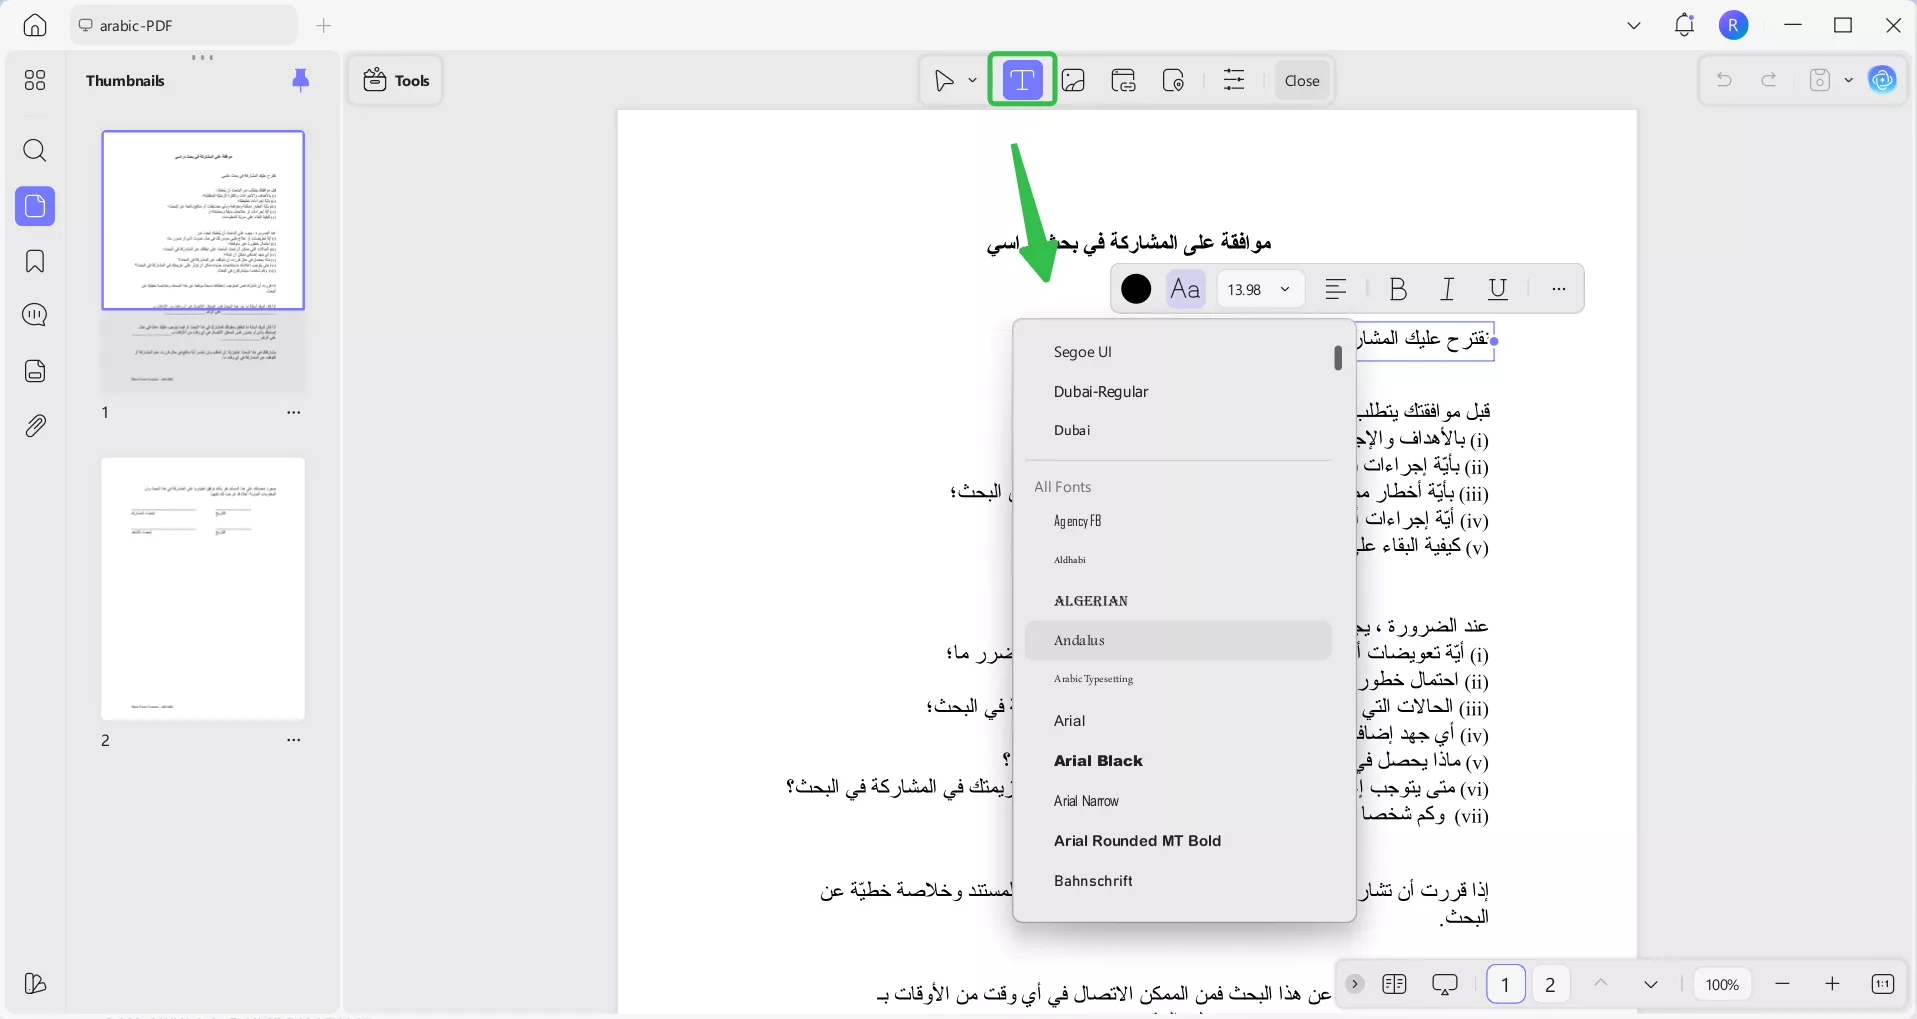Toggle underline formatting
1917x1019 pixels.
(1497, 289)
